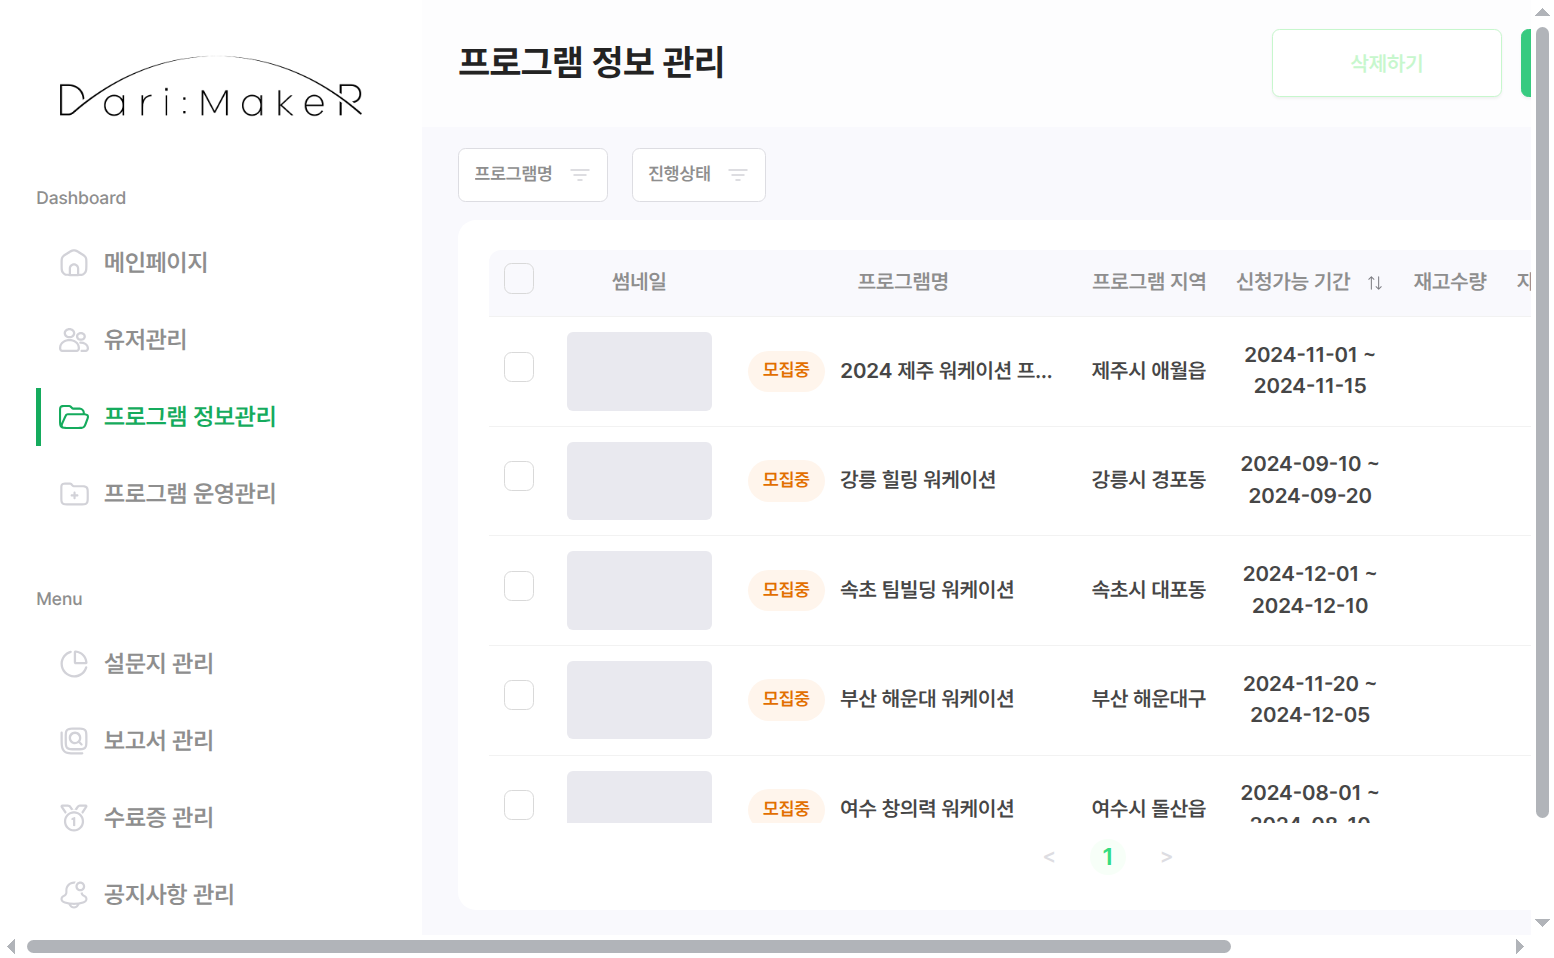Open the 여수 창의력 워케이션 program name
Screen dimensions: 1554x958
[x=927, y=809]
